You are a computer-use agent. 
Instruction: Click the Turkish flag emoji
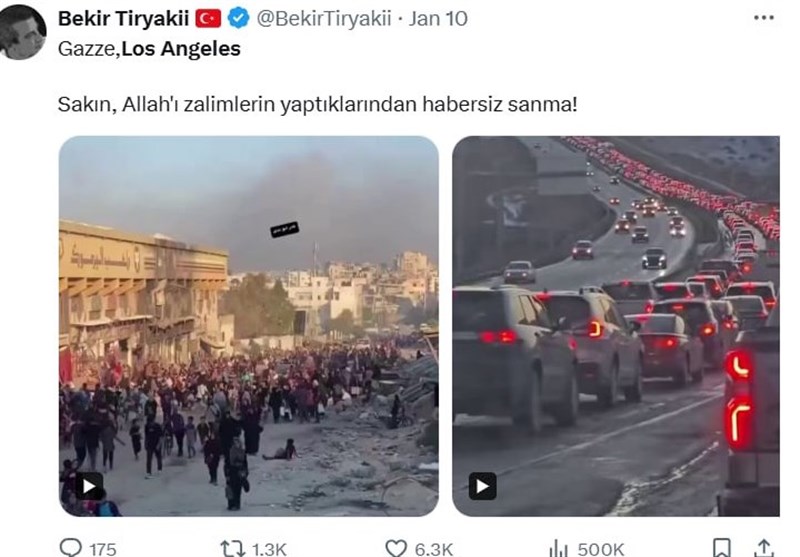tap(208, 19)
